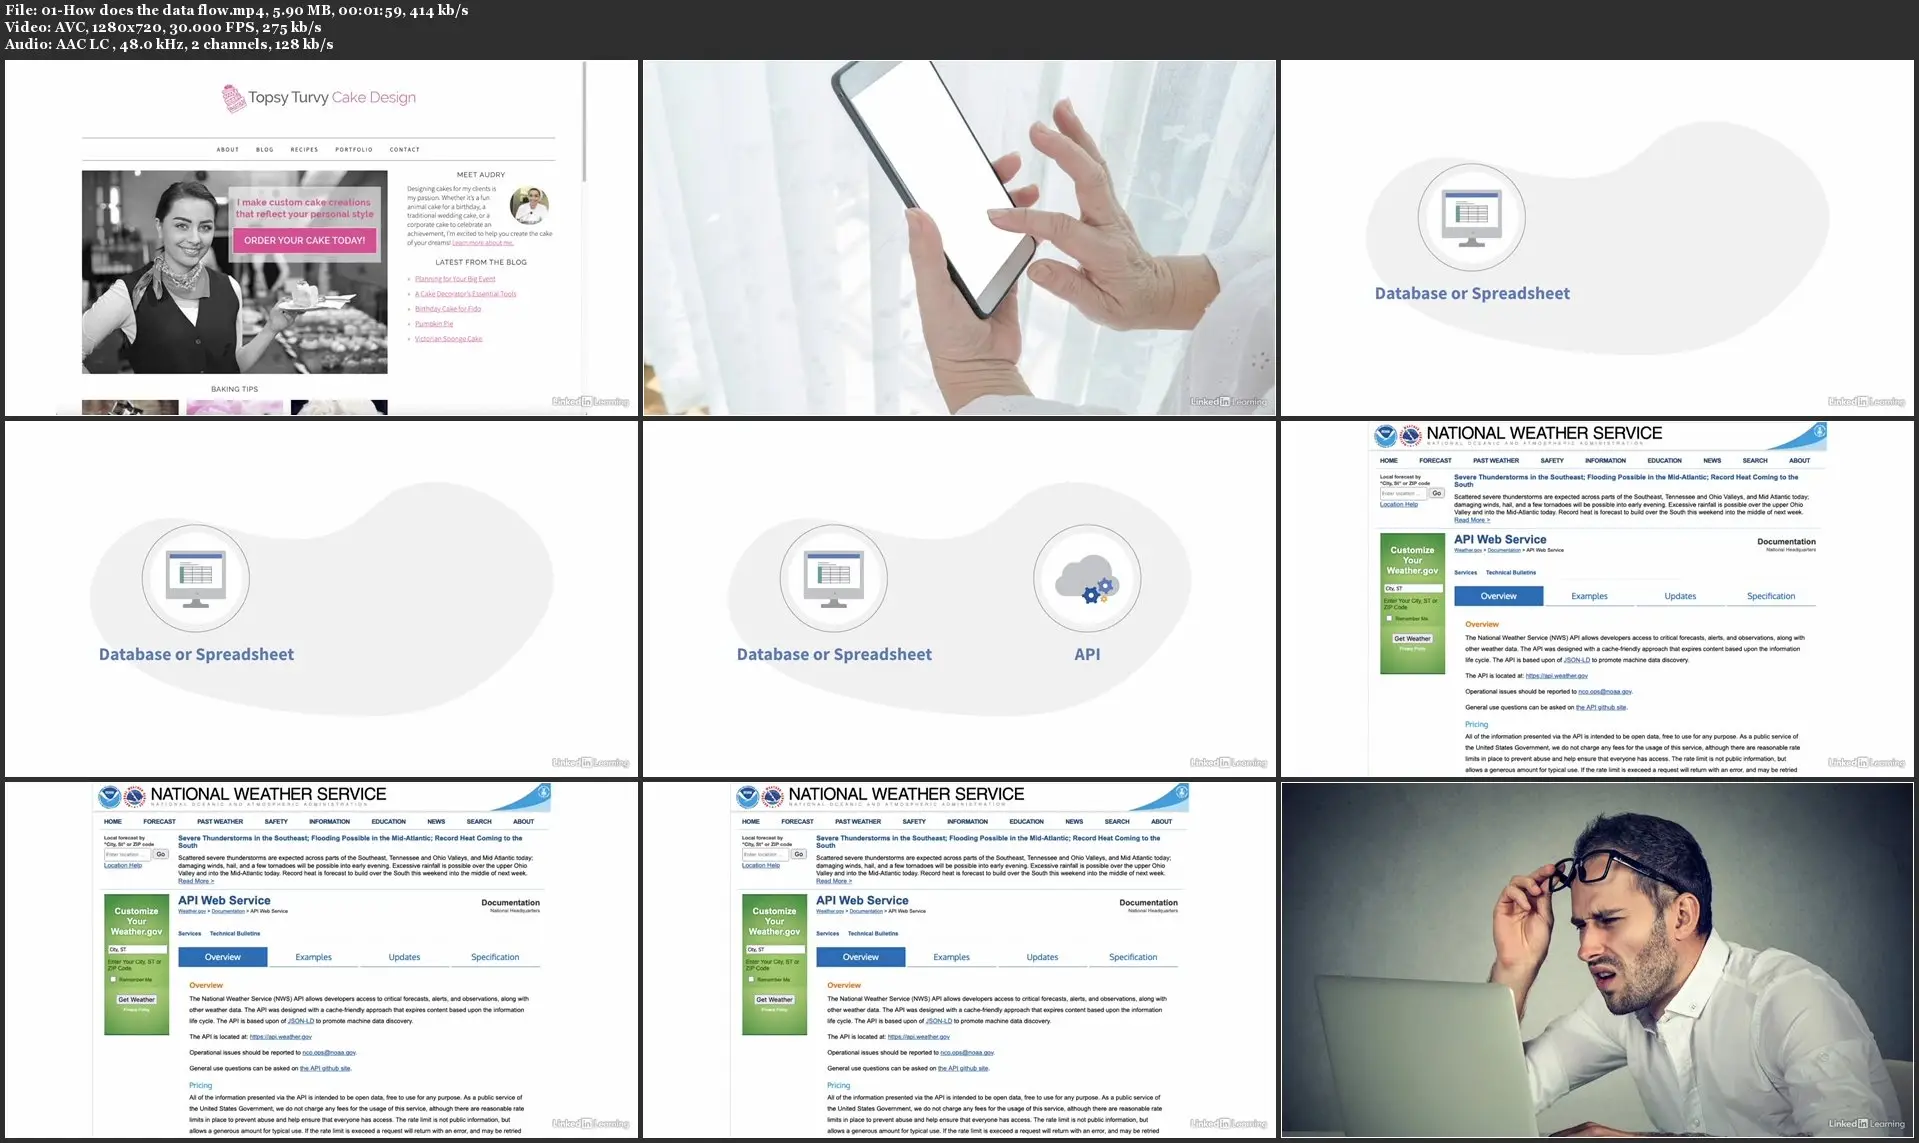Click the API cloud-with-gears icon

tap(1087, 579)
